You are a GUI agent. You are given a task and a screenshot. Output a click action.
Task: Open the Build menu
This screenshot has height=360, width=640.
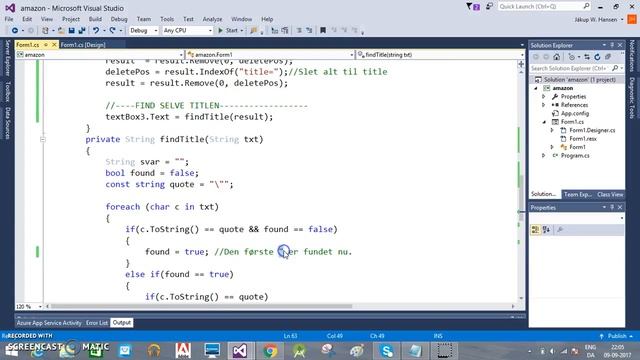pyautogui.click(x=95, y=19)
